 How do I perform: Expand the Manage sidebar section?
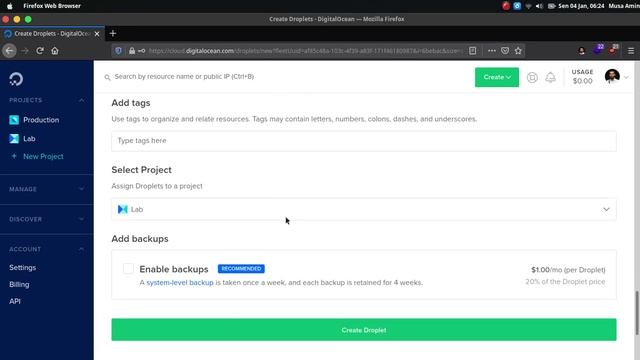click(x=82, y=189)
